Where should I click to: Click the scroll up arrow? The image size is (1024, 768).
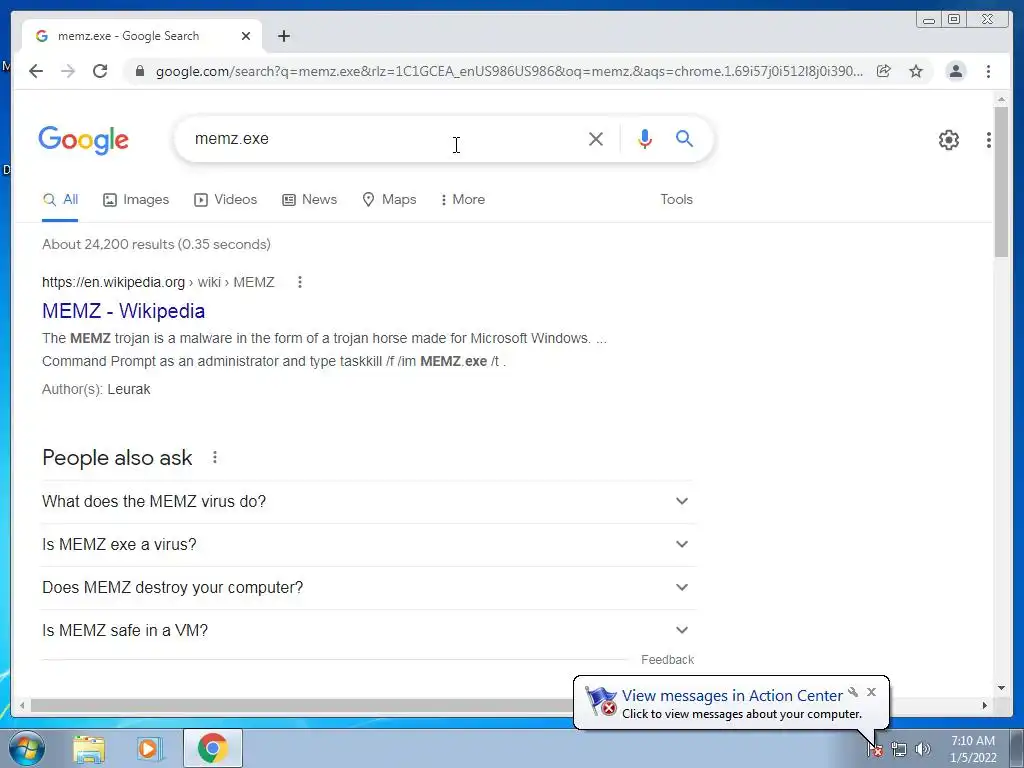click(1001, 99)
